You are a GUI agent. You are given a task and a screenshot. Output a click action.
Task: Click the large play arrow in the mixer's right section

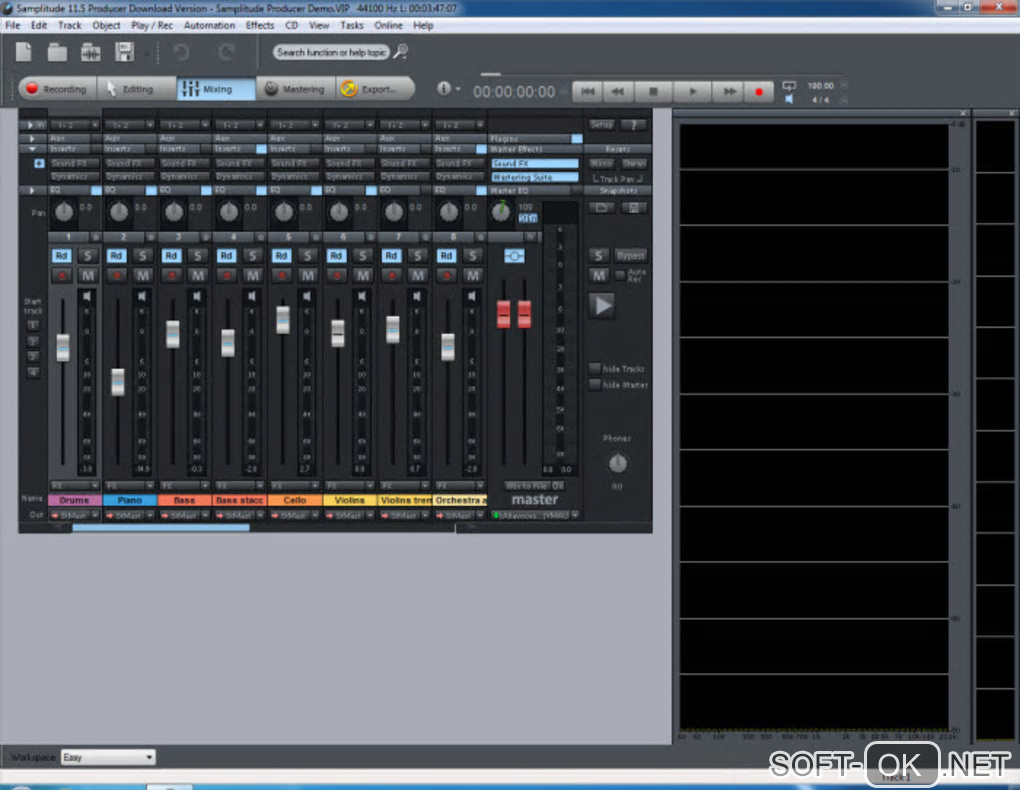603,305
